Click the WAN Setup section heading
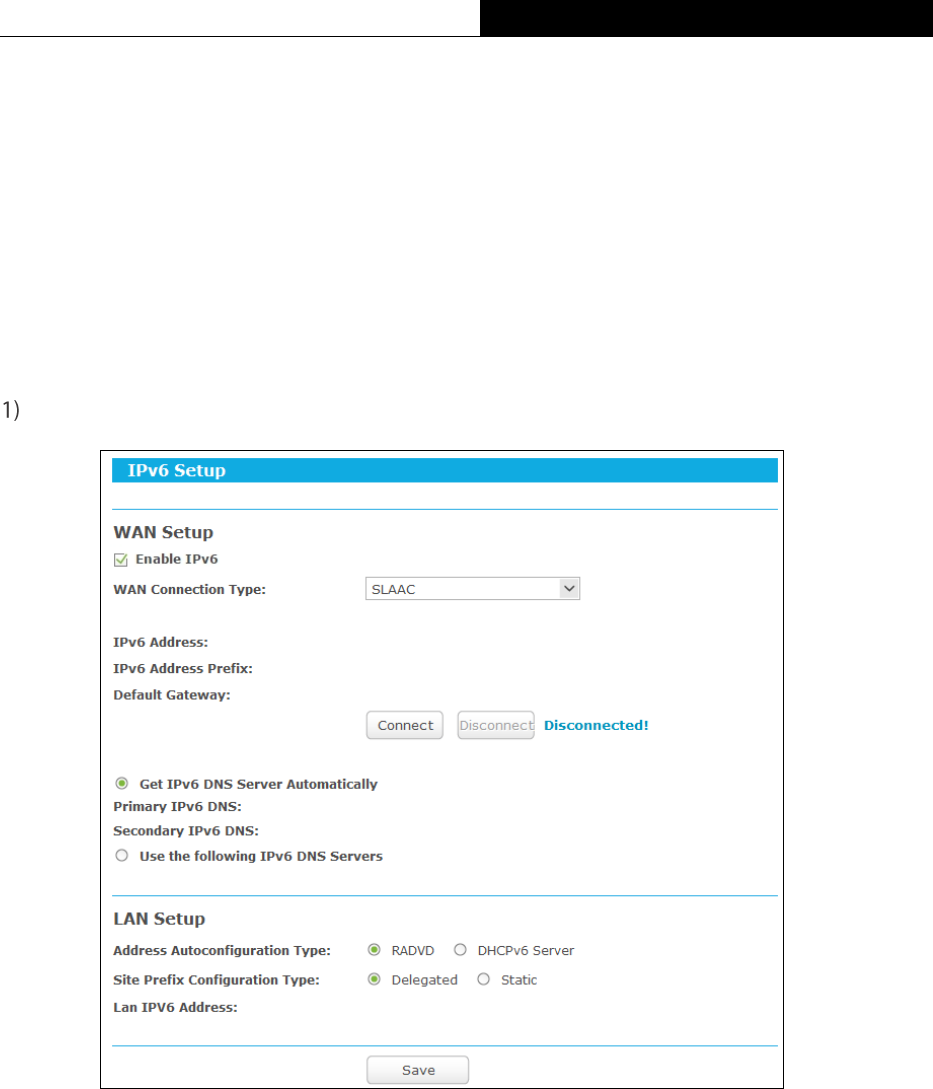This screenshot has width=933, height=1089. coord(163,532)
